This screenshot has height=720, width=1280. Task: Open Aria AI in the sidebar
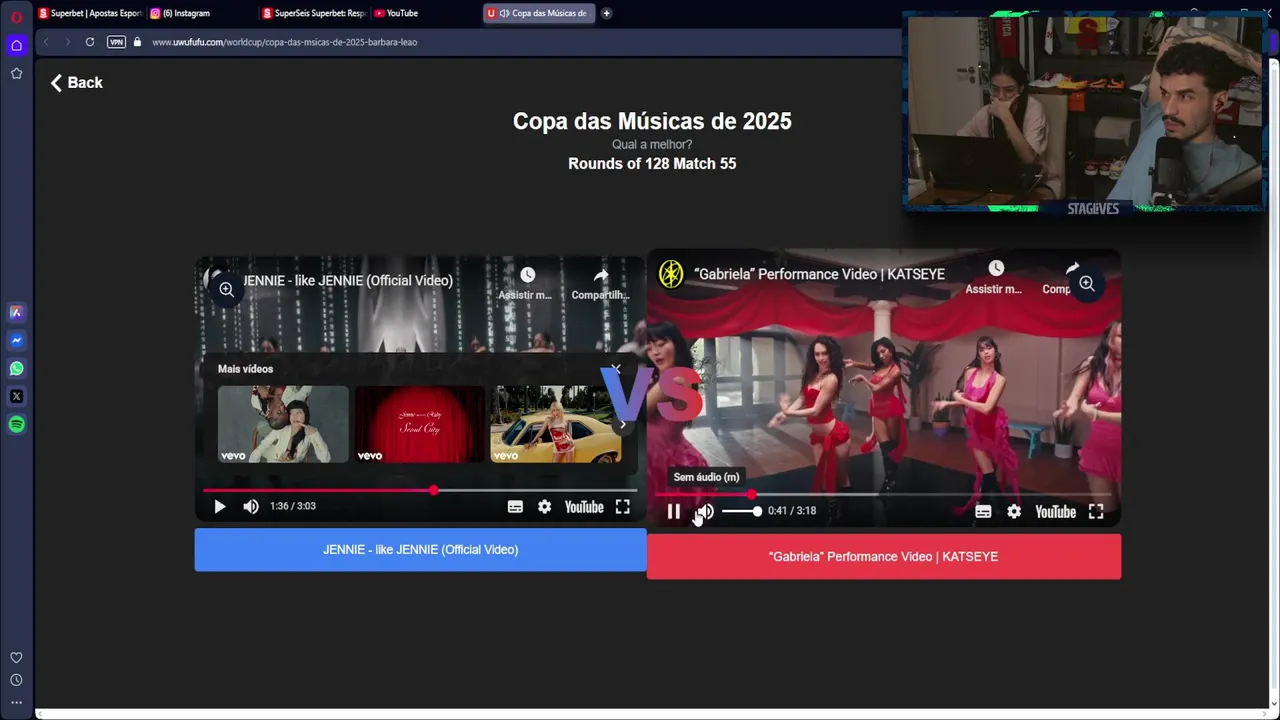pyautogui.click(x=16, y=312)
